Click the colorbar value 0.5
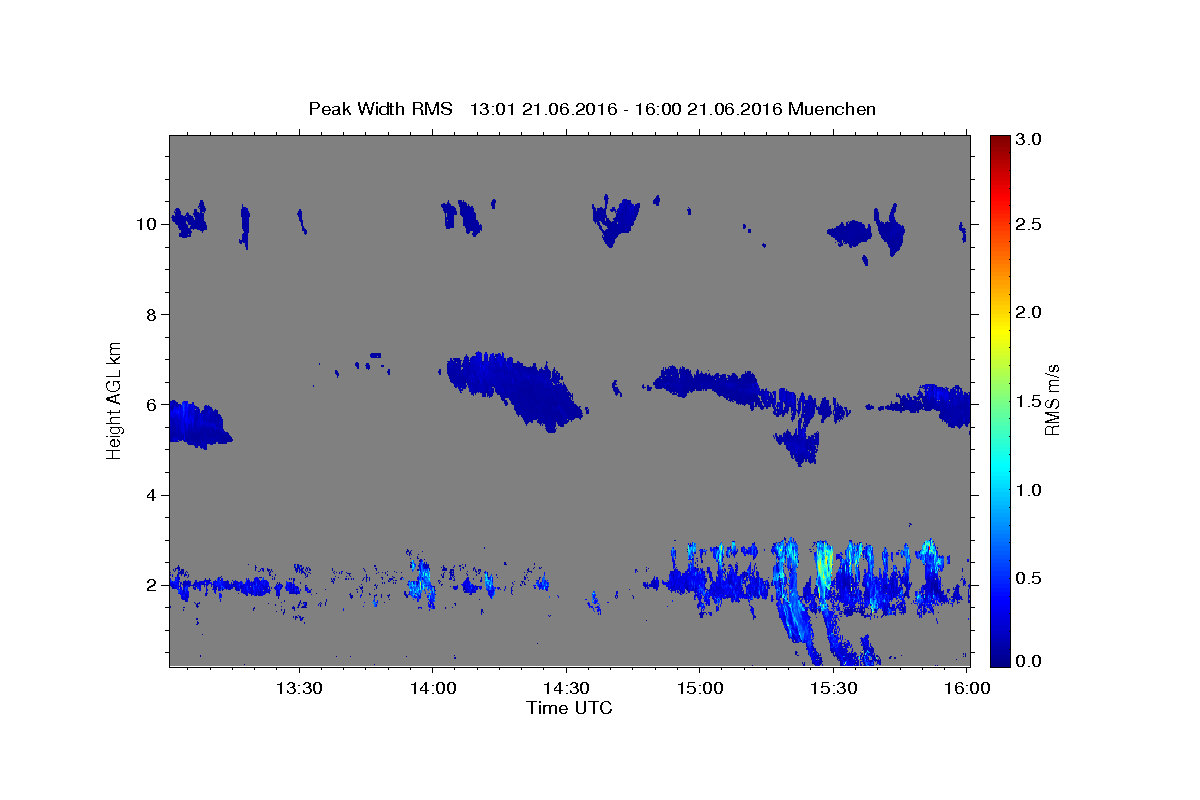1200x800 pixels. coord(1030,578)
